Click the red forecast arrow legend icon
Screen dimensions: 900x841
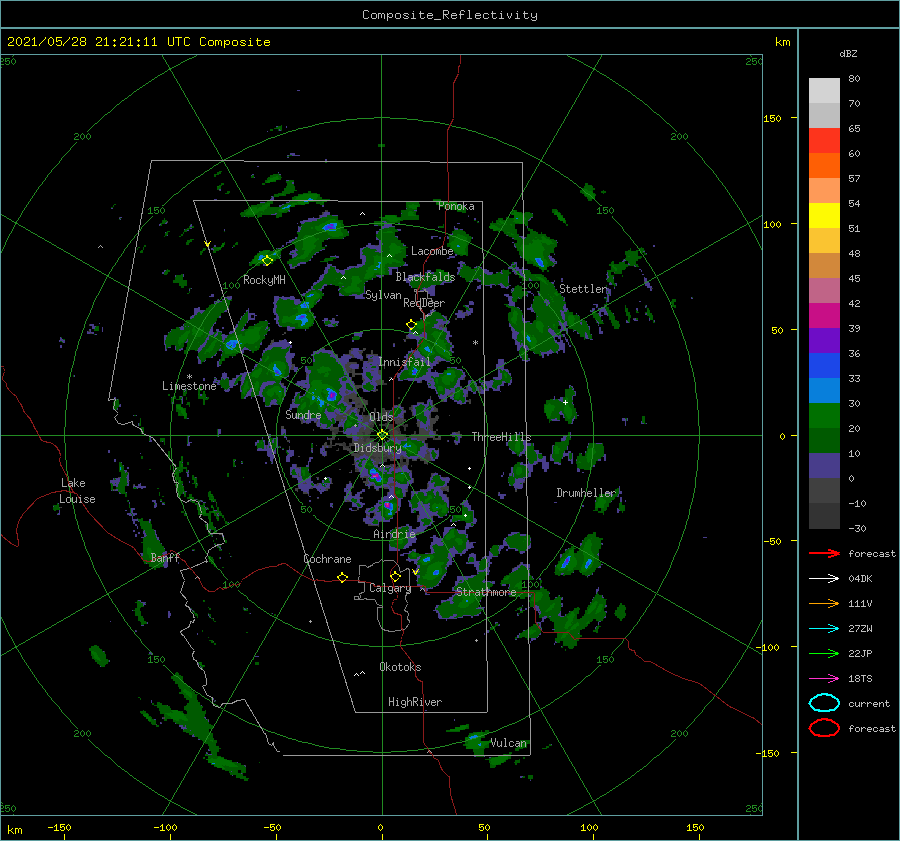(x=824, y=553)
